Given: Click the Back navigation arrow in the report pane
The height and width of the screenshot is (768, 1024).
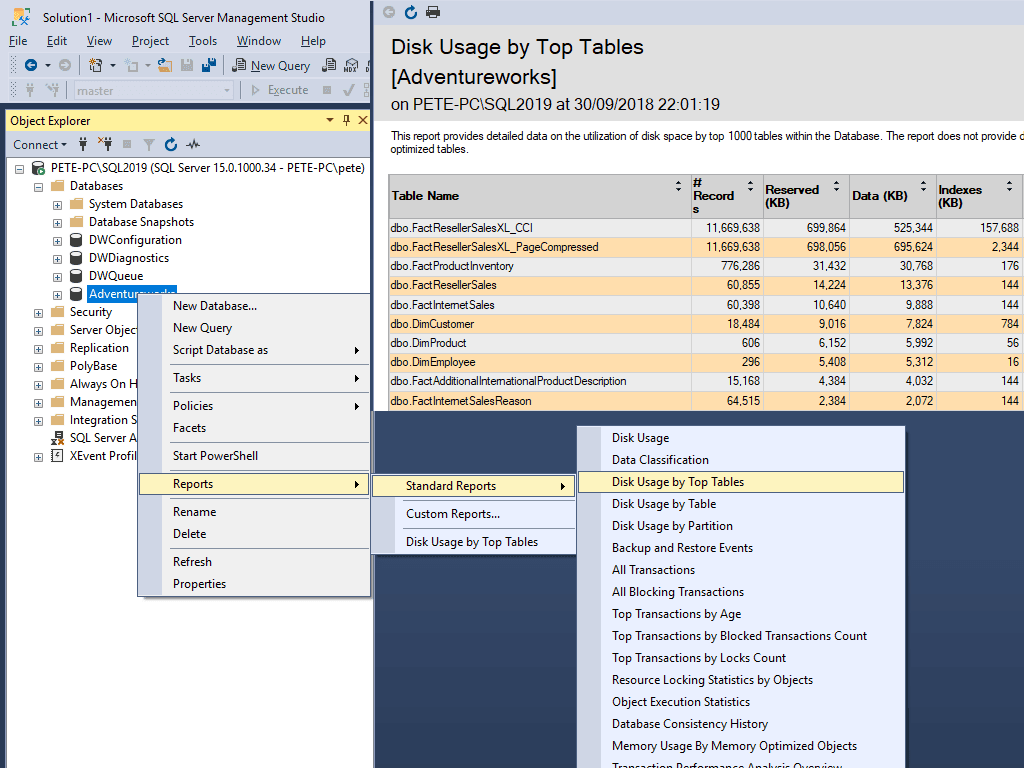Looking at the screenshot, I should point(389,12).
